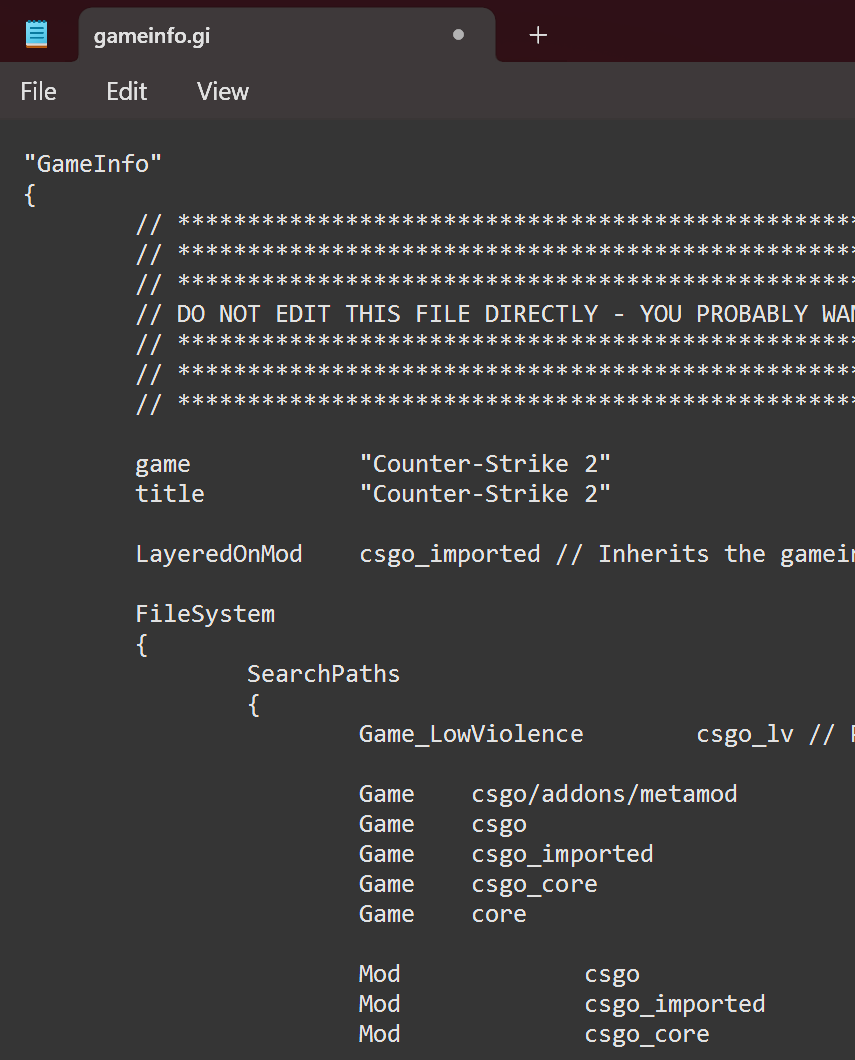
Task: Click the unsaved changes dot on the tab
Action: click(x=458, y=34)
